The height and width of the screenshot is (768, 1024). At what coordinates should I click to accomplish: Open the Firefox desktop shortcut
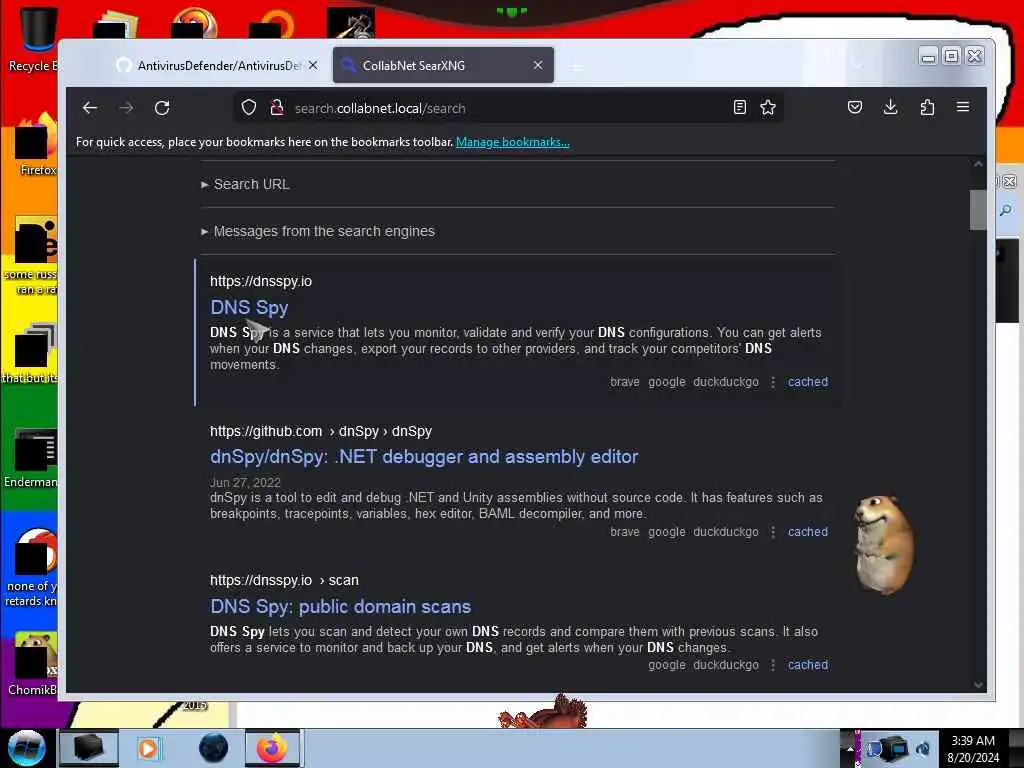click(36, 144)
